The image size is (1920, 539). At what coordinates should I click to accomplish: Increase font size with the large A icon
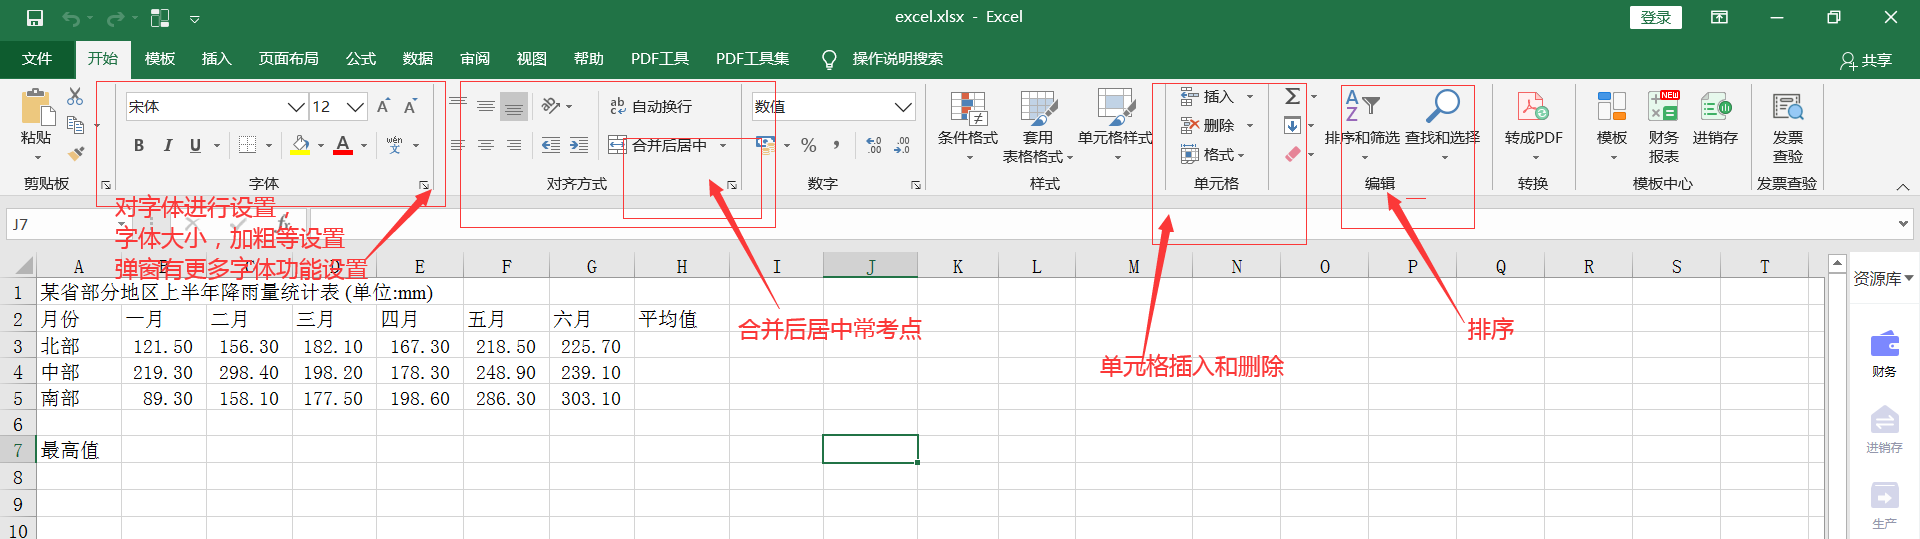(383, 106)
